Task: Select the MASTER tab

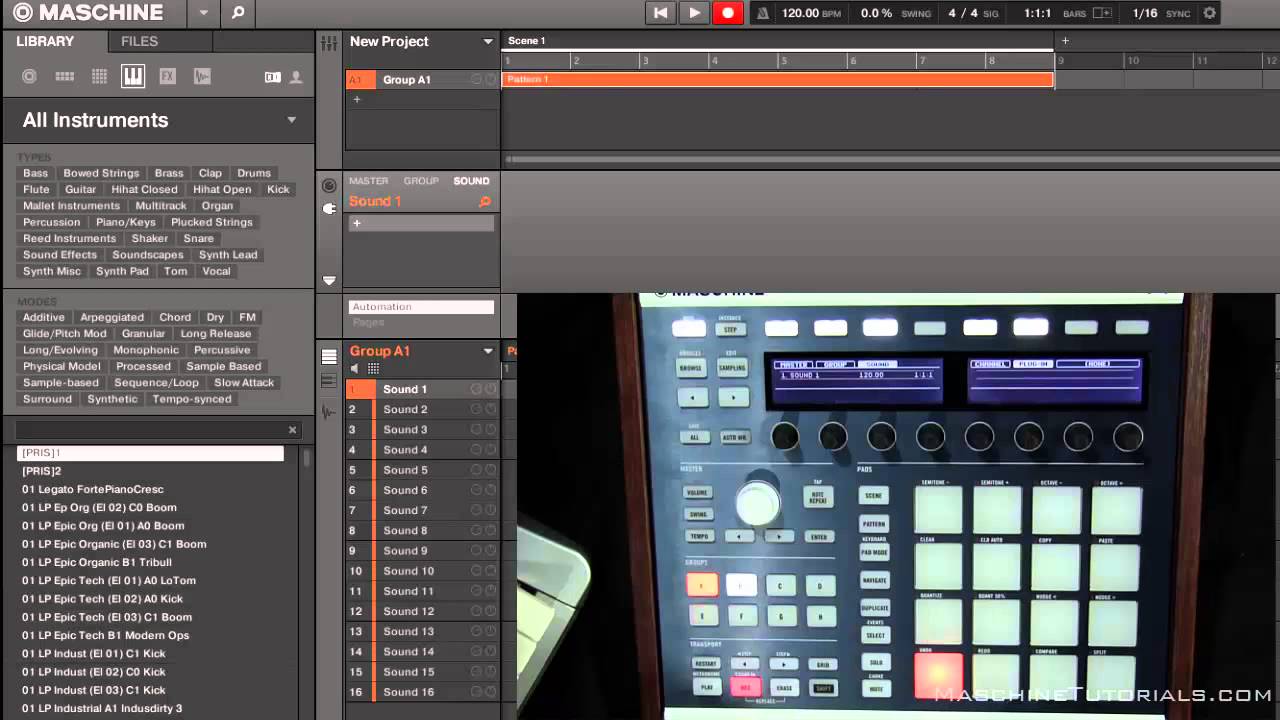Action: (368, 181)
